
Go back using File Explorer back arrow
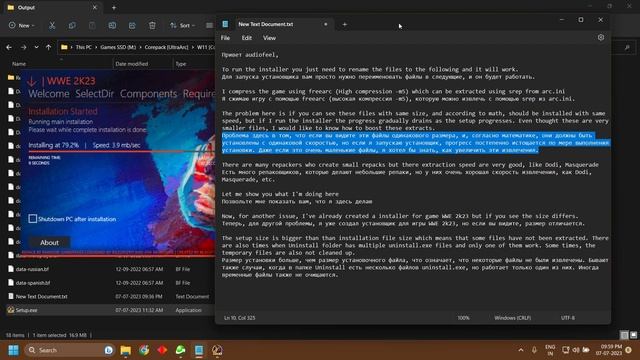[9, 47]
